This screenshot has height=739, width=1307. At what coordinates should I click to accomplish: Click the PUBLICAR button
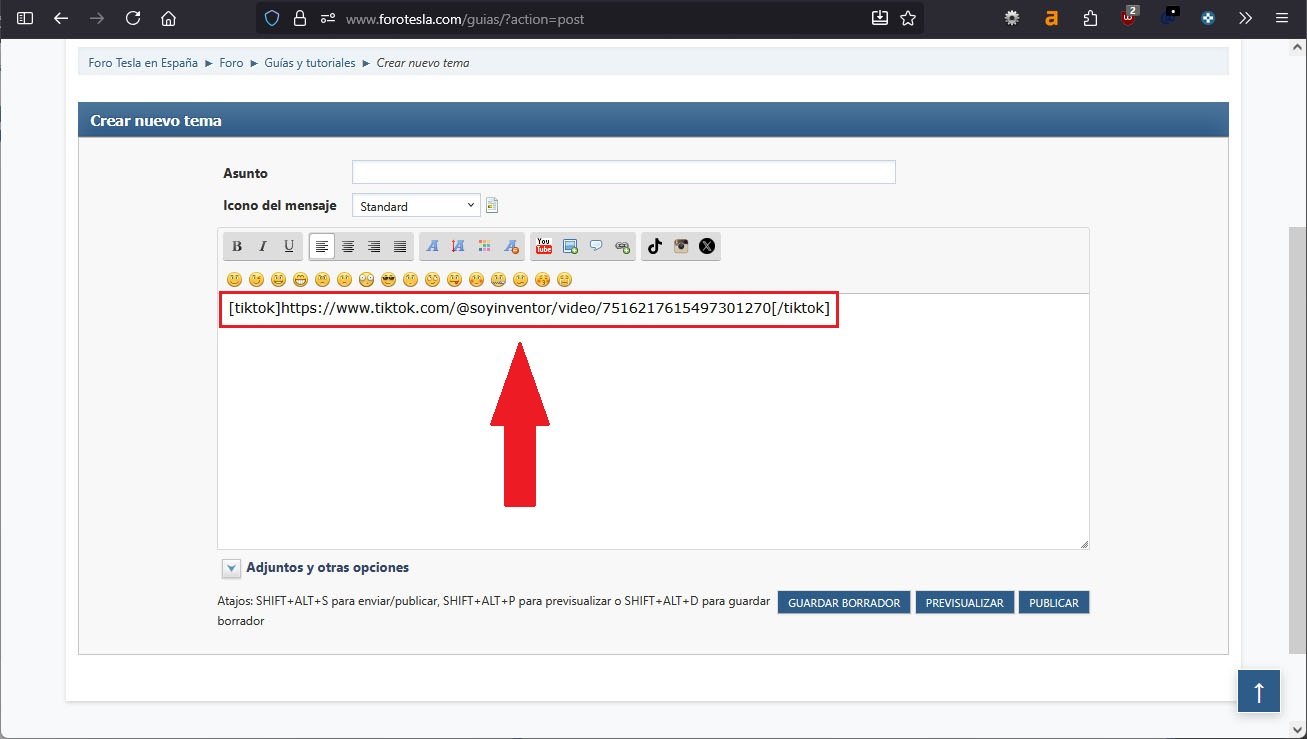coord(1053,603)
